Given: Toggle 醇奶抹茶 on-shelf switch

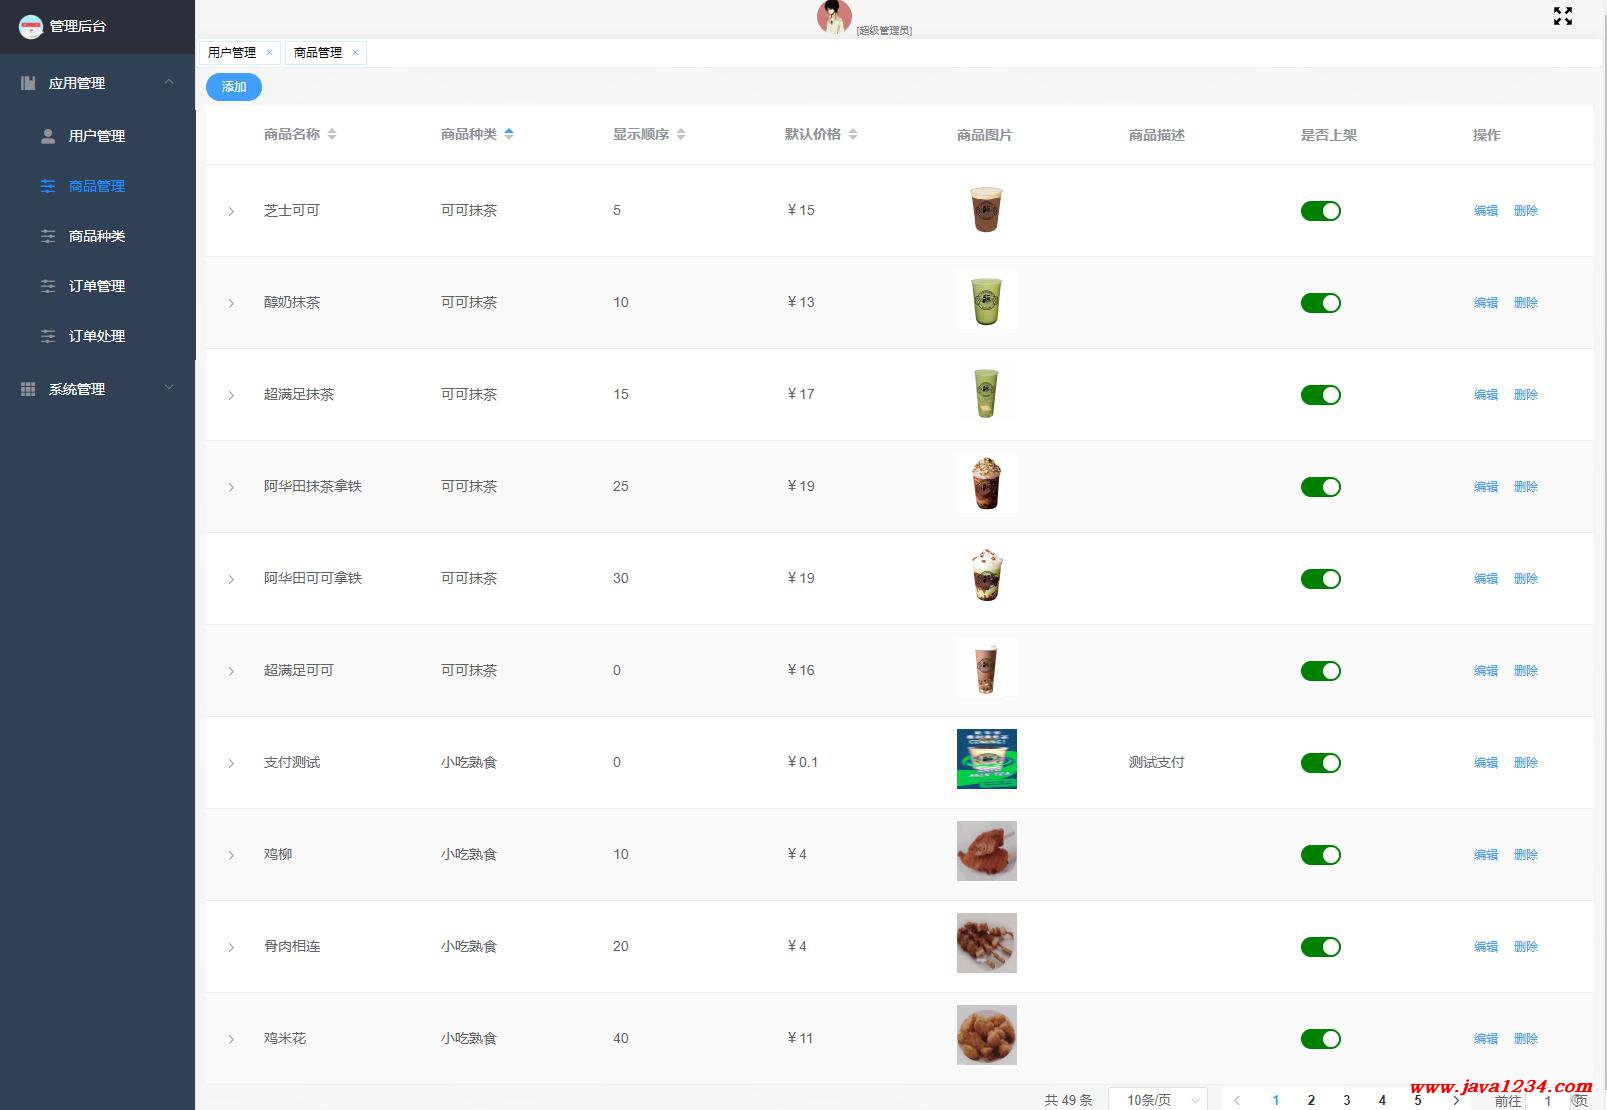Looking at the screenshot, I should click(1320, 303).
